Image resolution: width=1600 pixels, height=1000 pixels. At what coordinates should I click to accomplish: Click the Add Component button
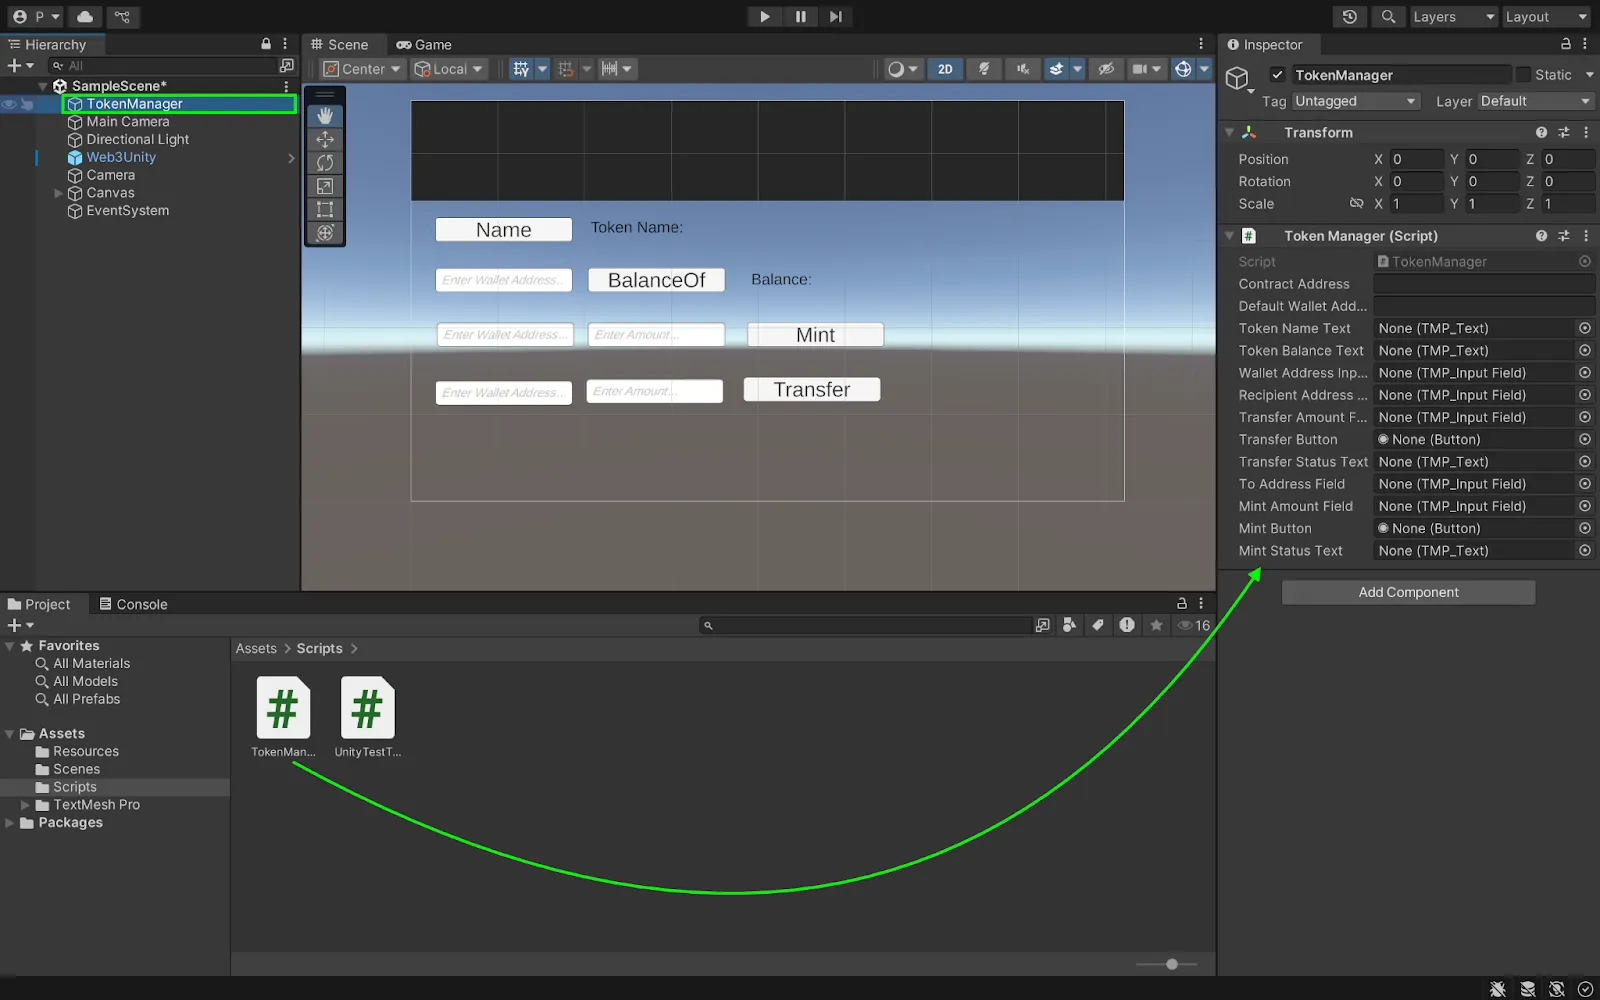1408,592
